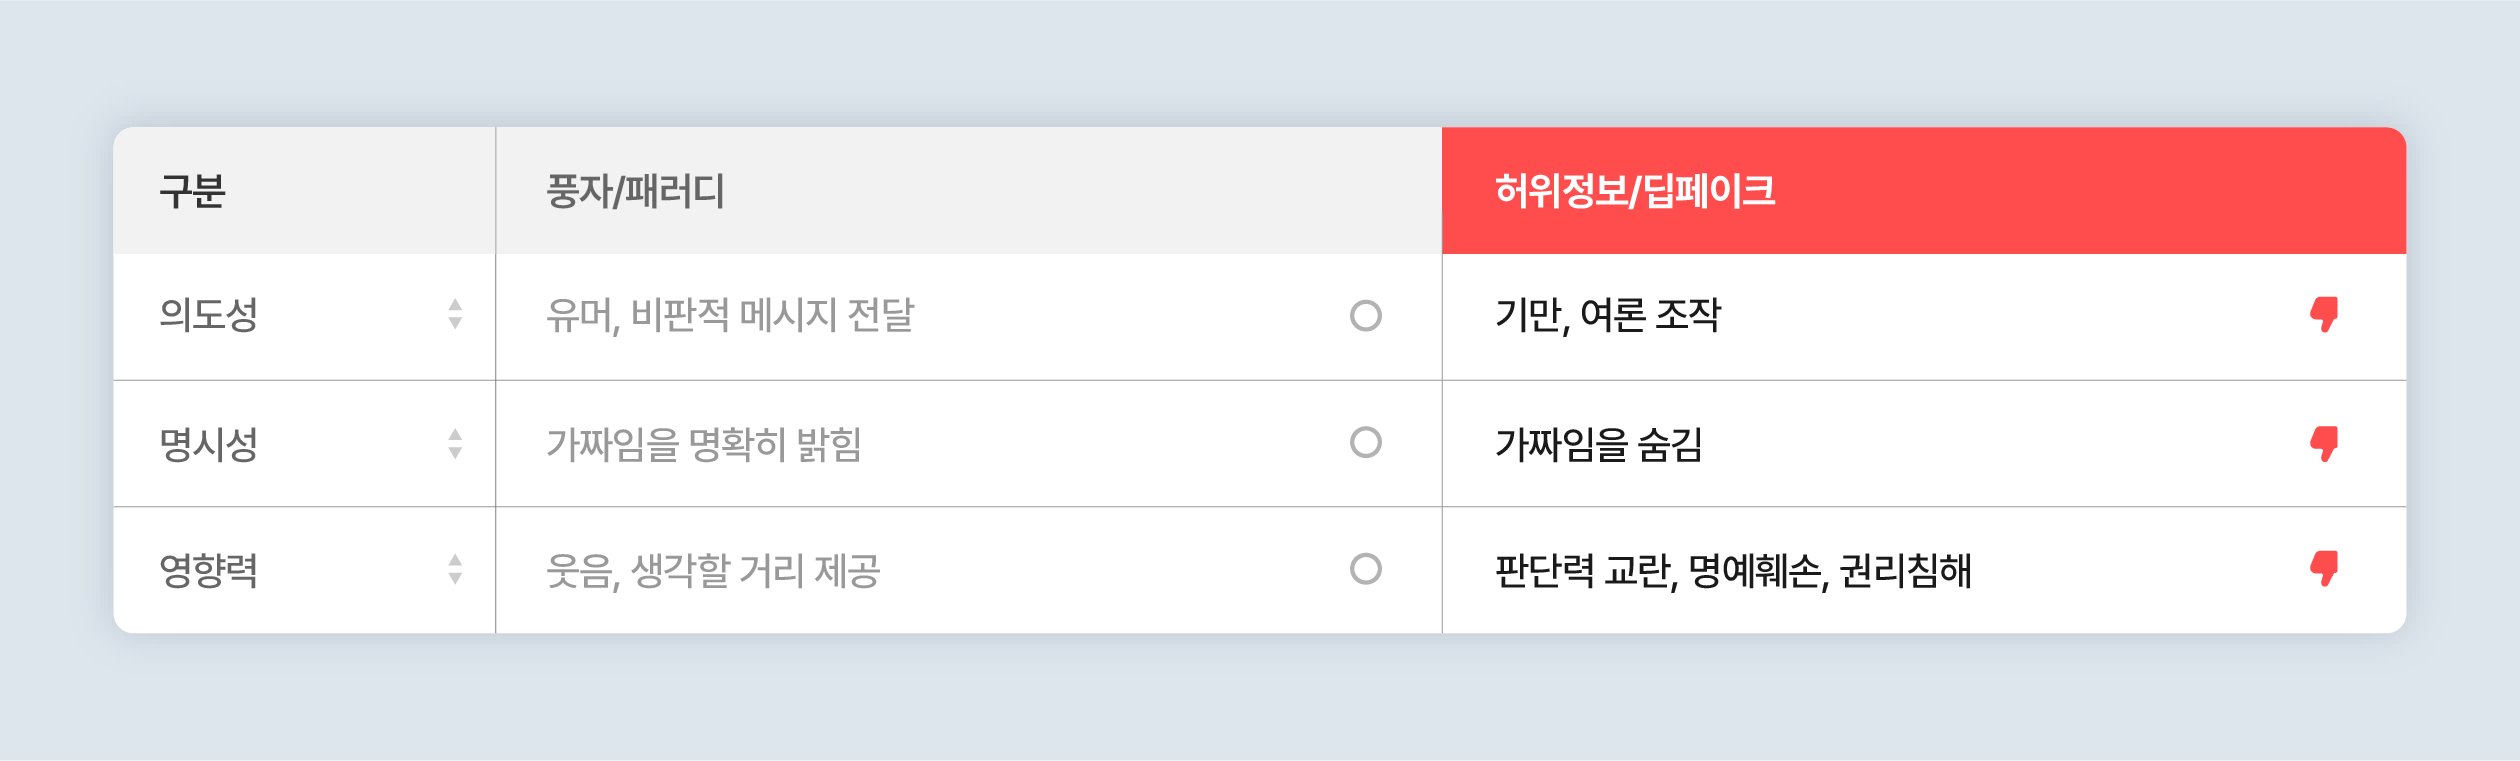Select the text 기만, 여론 조작

[1608, 316]
